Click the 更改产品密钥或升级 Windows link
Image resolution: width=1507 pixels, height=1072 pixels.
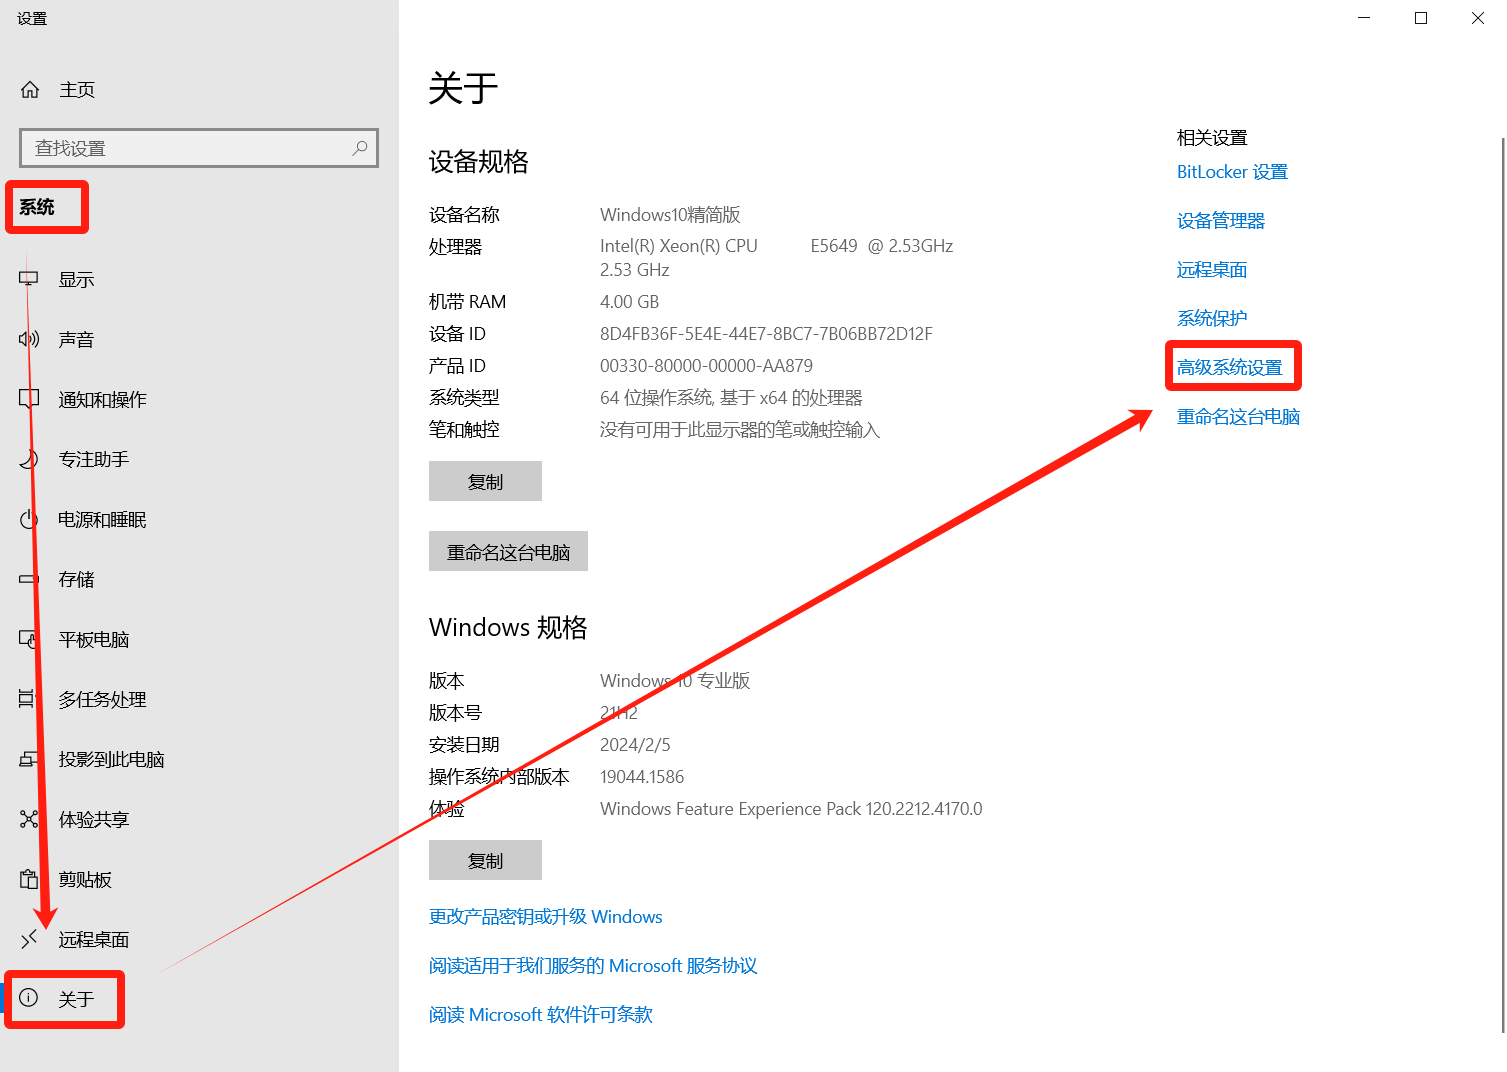pyautogui.click(x=545, y=917)
